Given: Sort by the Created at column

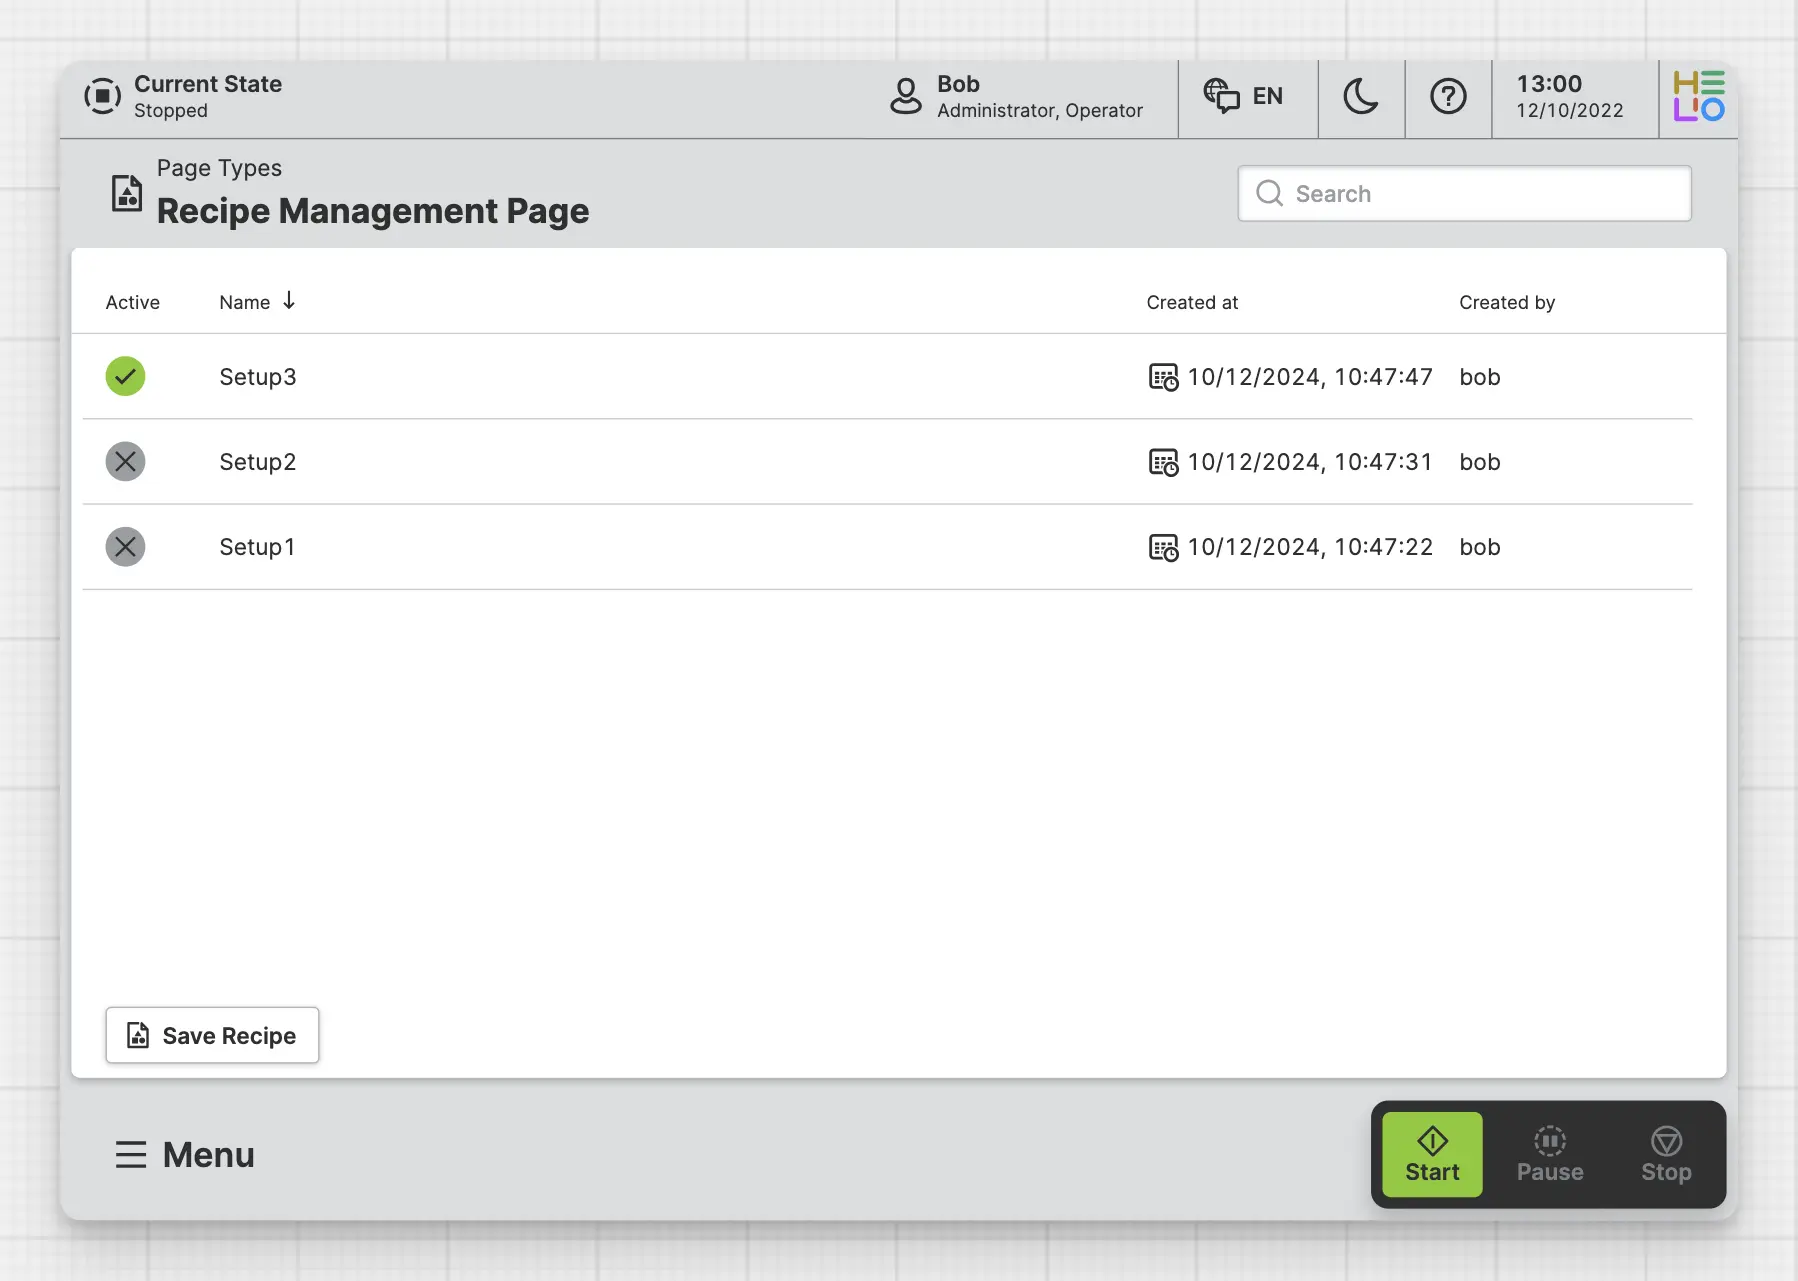Looking at the screenshot, I should click(1192, 303).
